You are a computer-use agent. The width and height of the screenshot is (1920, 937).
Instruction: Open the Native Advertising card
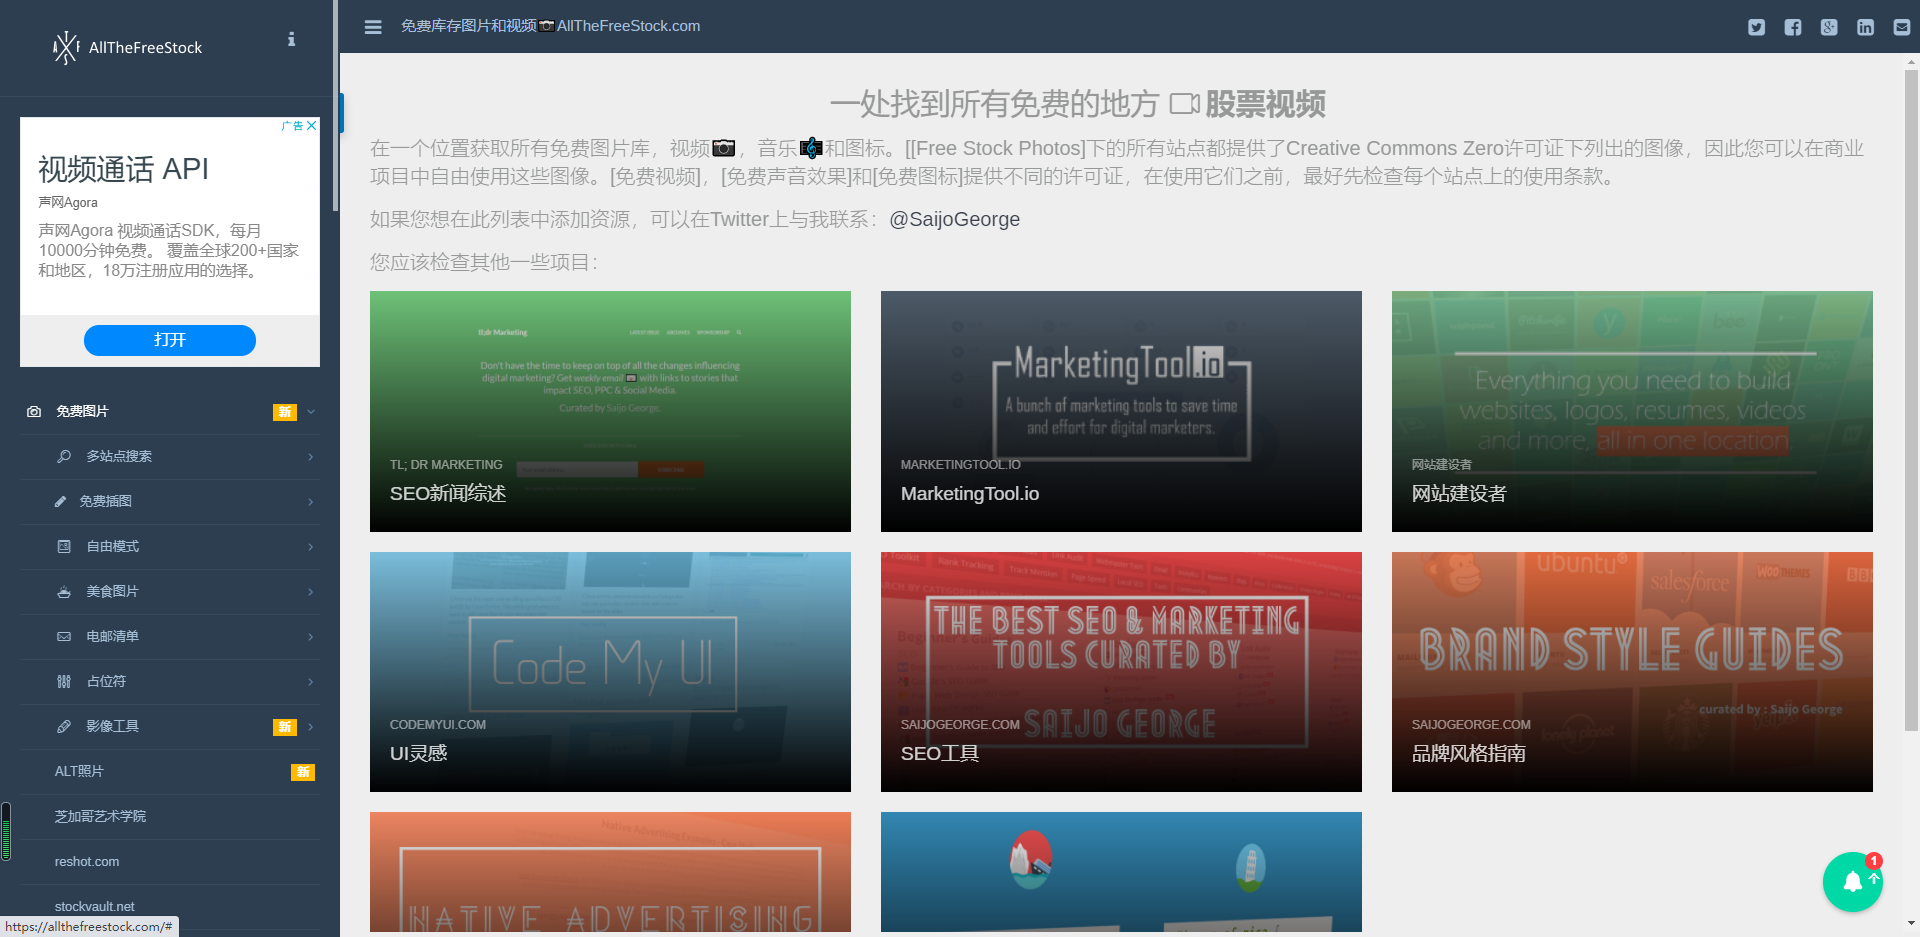(610, 872)
